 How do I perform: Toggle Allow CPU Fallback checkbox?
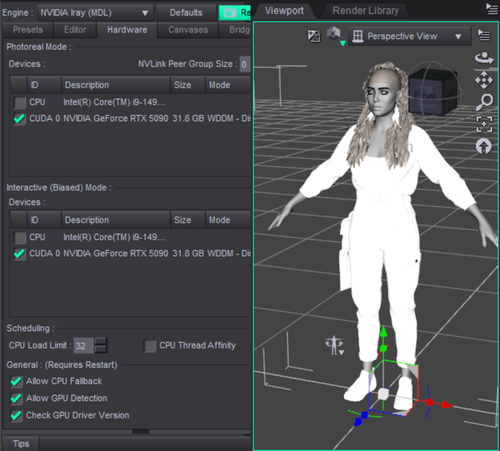pyautogui.click(x=16, y=381)
